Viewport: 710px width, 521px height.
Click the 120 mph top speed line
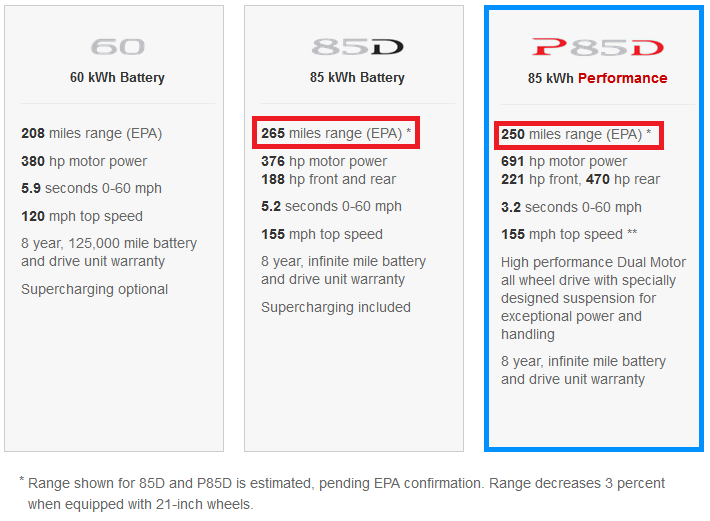click(x=82, y=216)
